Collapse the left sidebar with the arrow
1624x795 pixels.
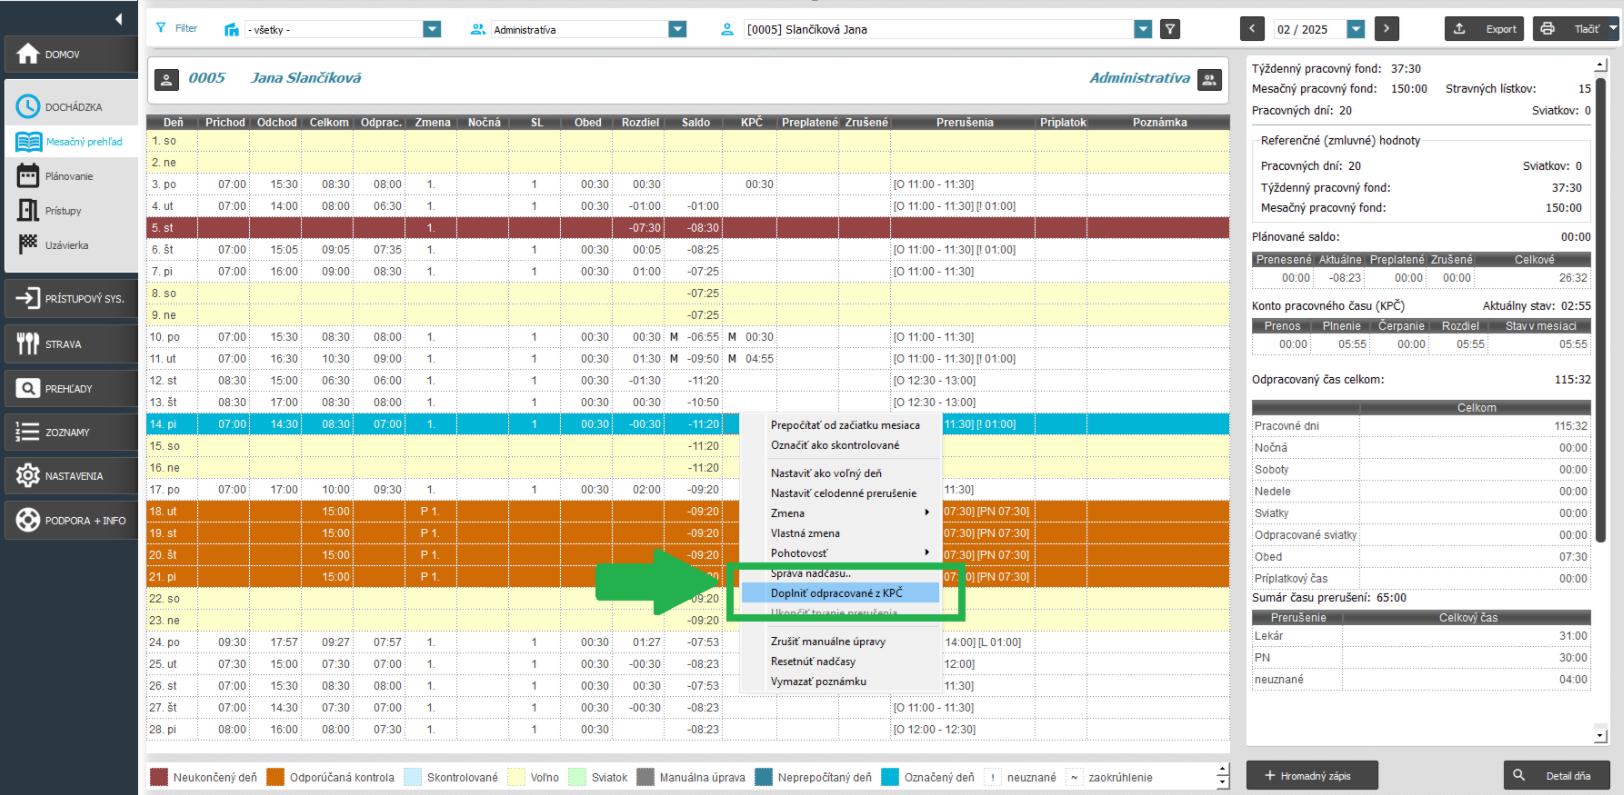coord(119,18)
